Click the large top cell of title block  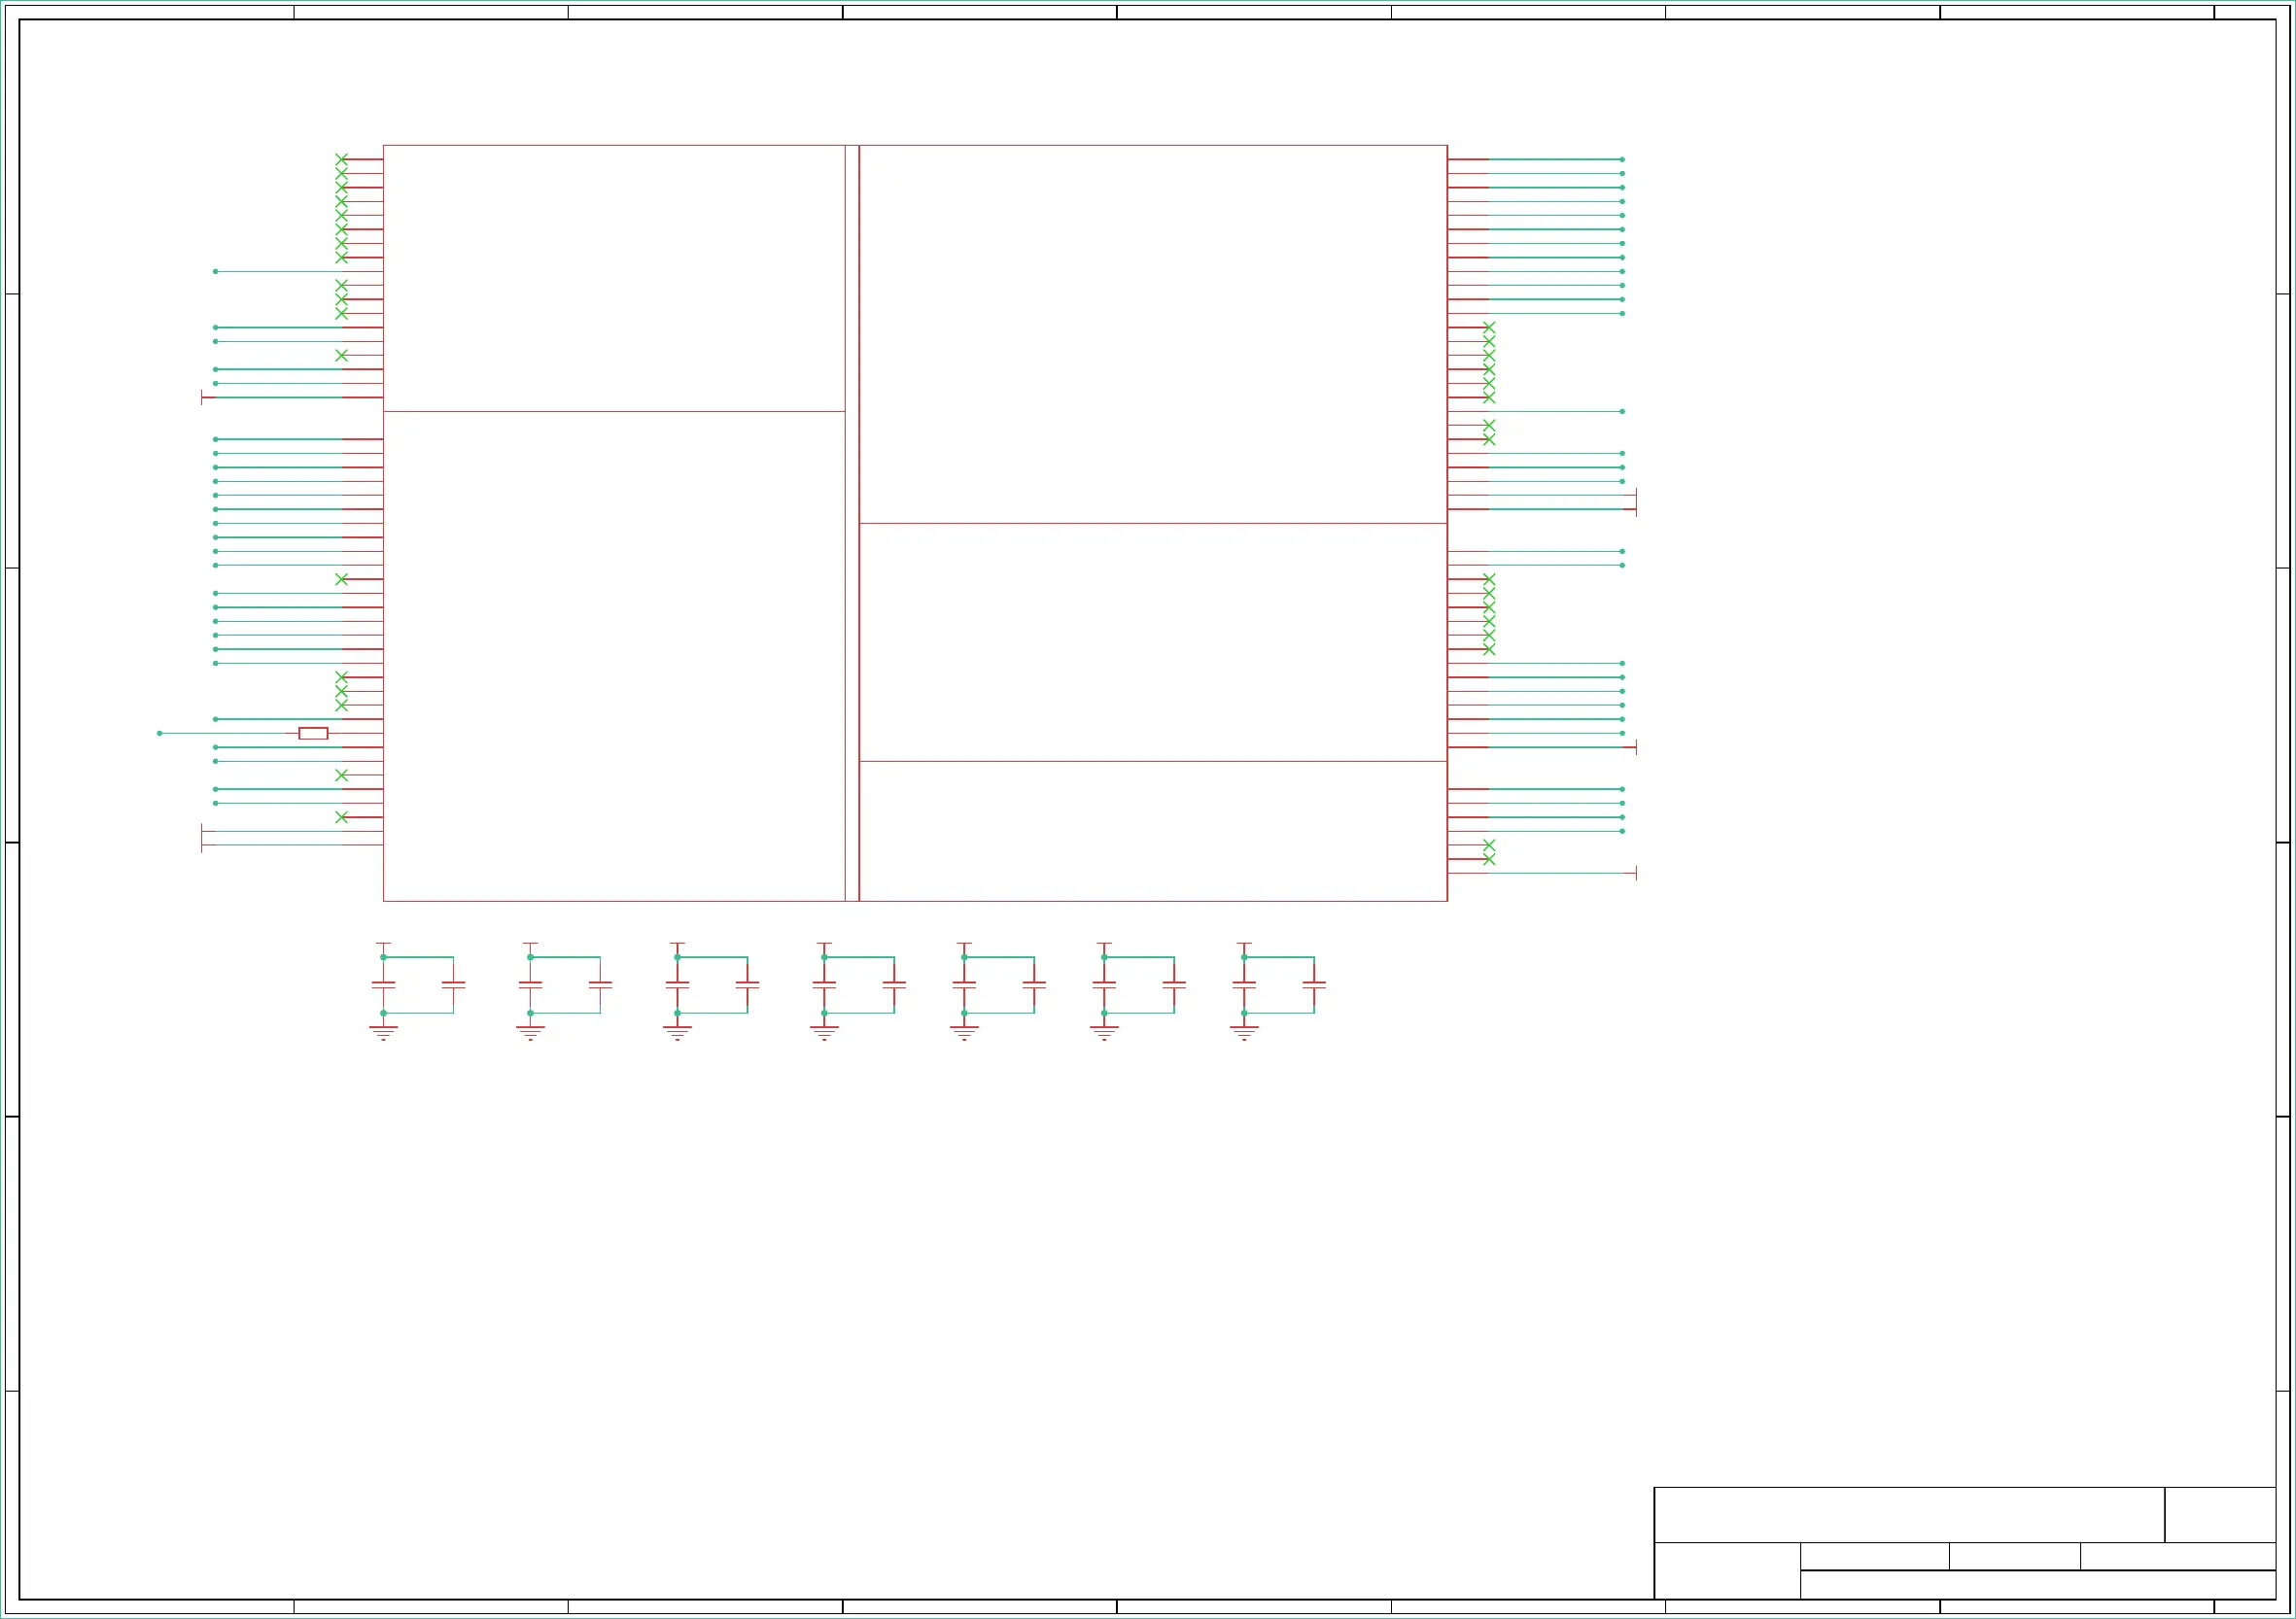(x=1909, y=1514)
